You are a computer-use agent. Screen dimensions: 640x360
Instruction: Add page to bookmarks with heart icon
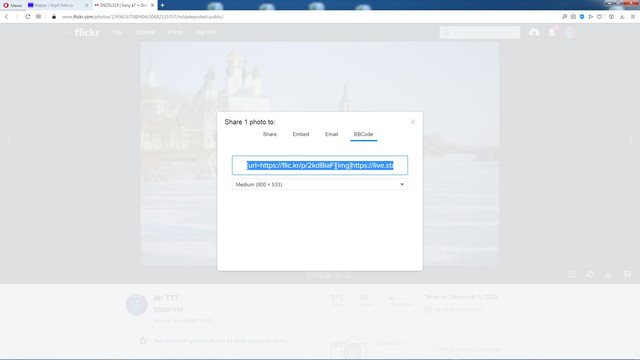click(600, 17)
